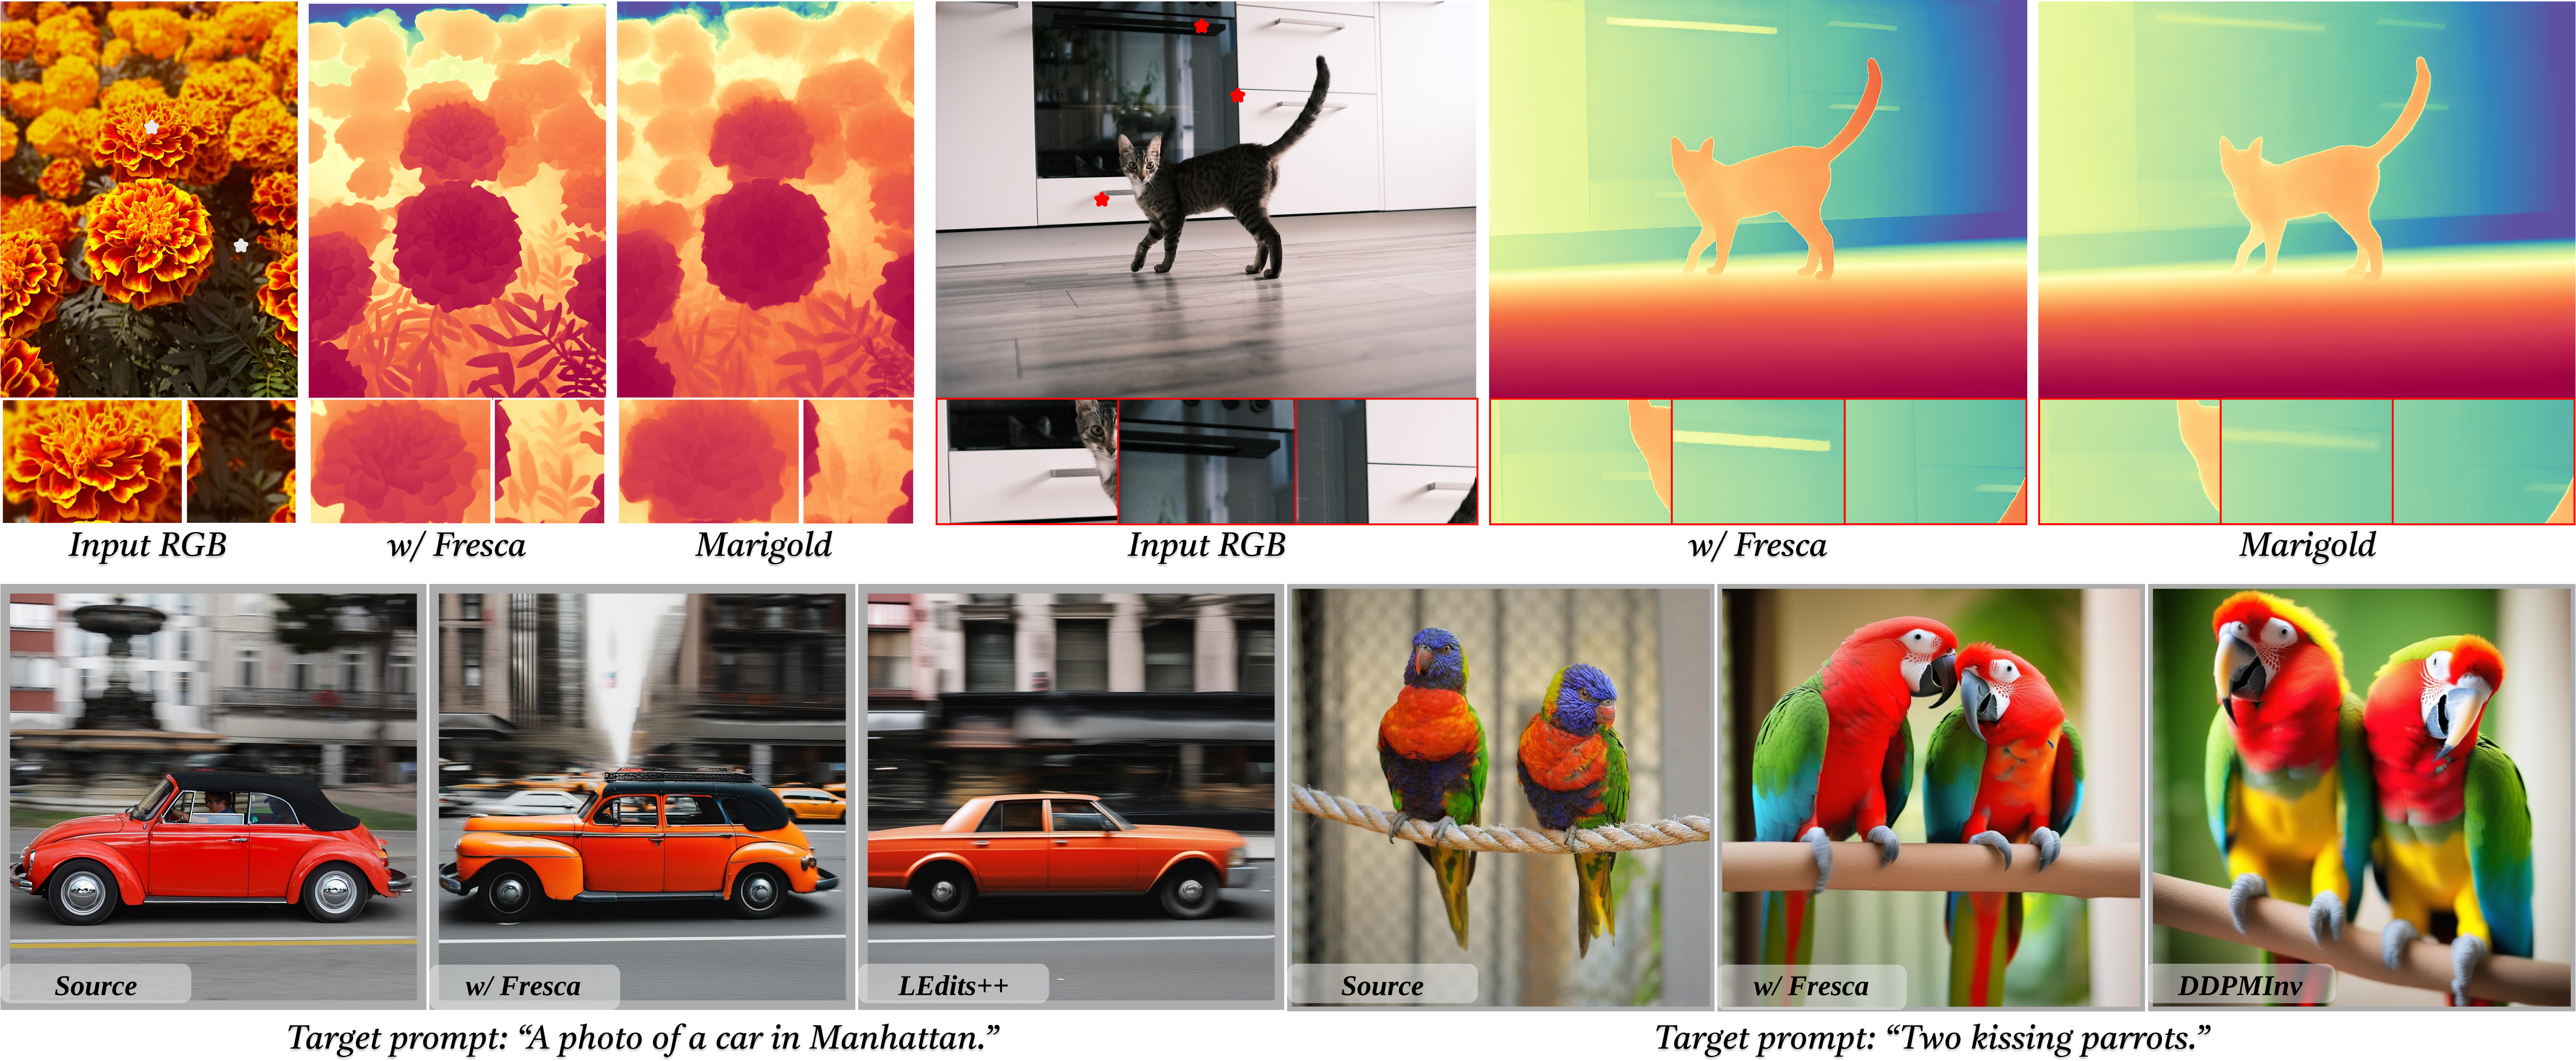Select the dark leaves crop thumbnail
The height and width of the screenshot is (1061, 2576).
(242, 461)
